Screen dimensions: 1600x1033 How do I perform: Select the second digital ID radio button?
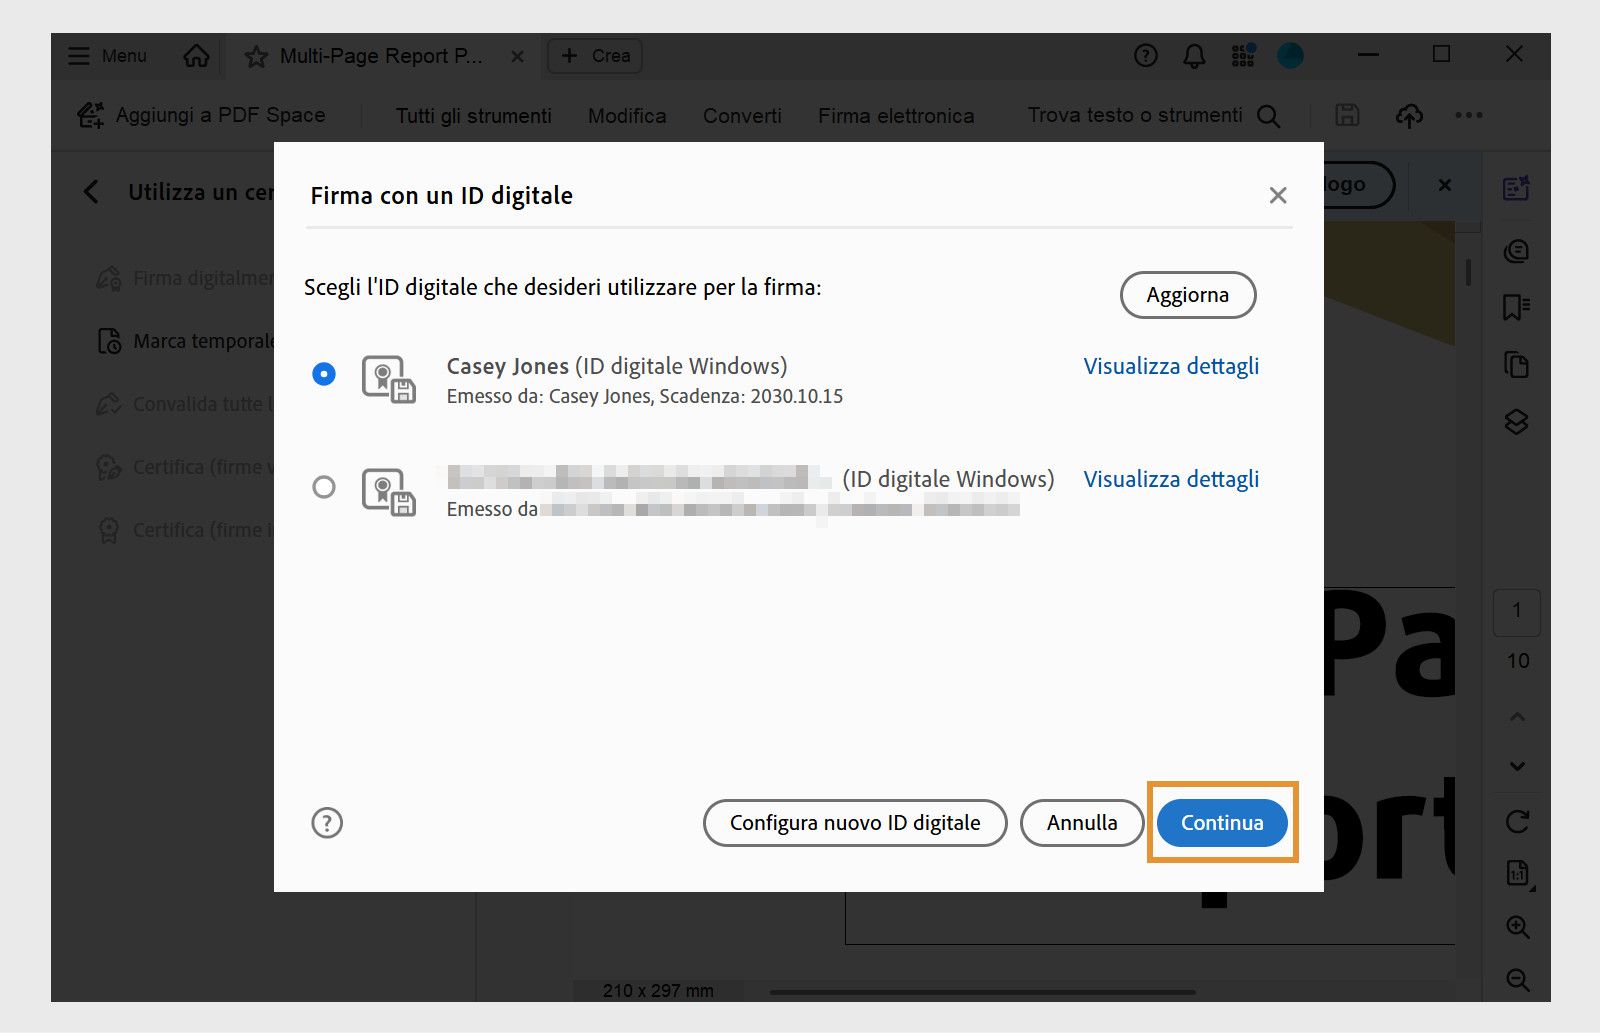pyautogui.click(x=323, y=487)
